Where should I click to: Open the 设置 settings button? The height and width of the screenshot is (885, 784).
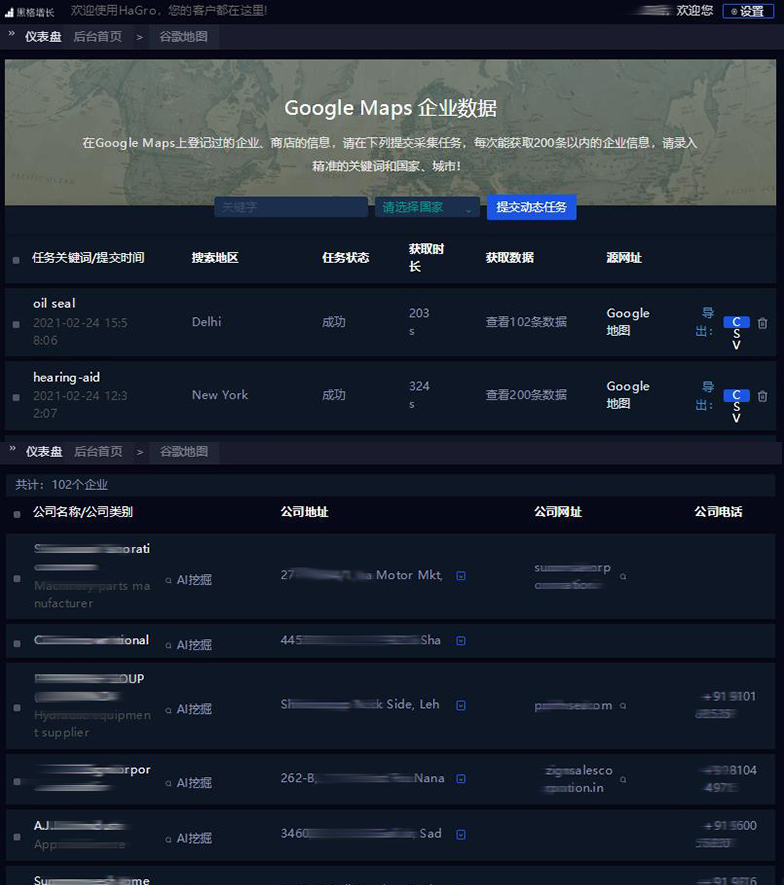click(x=747, y=11)
